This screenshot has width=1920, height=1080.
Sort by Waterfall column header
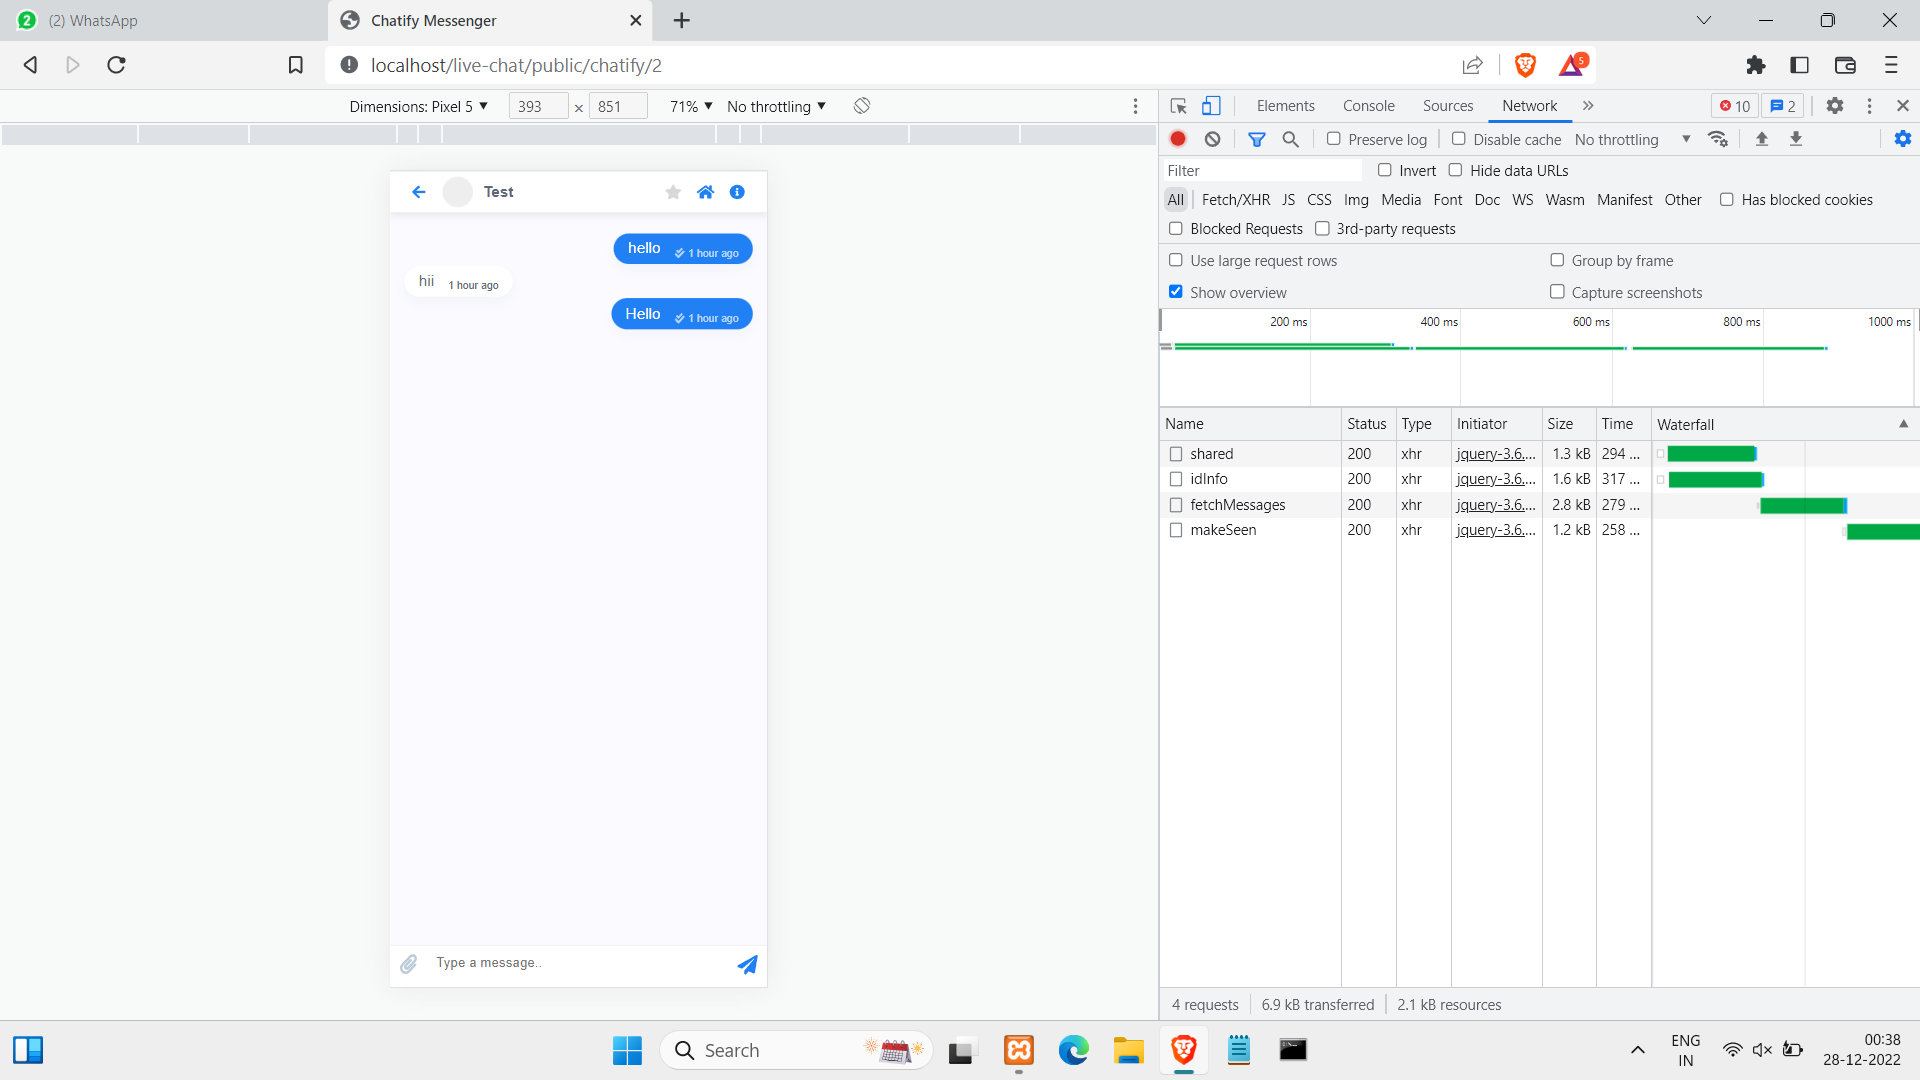[1784, 424]
